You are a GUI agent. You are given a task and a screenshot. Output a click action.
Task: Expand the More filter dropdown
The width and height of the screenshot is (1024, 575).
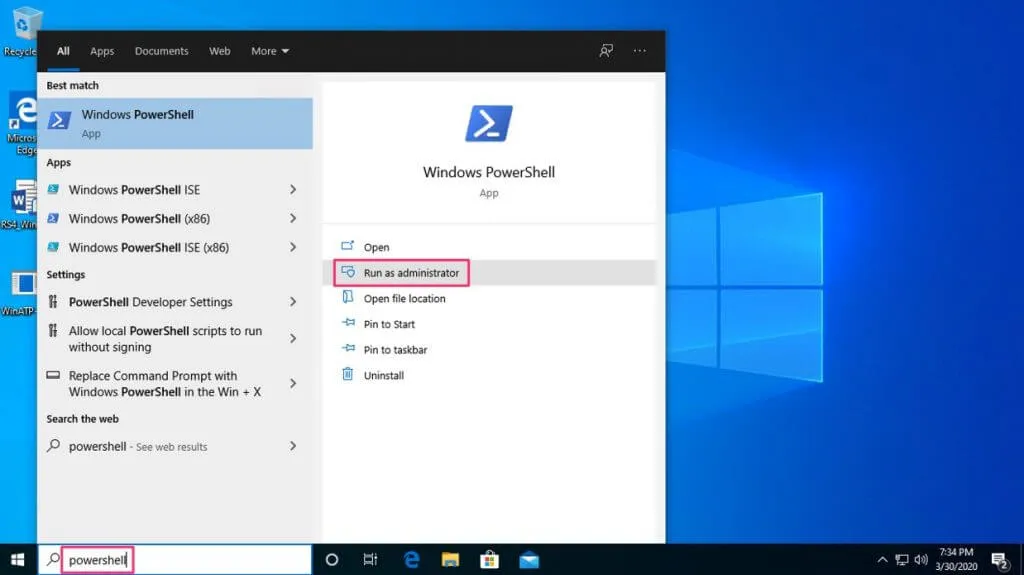(x=270, y=51)
